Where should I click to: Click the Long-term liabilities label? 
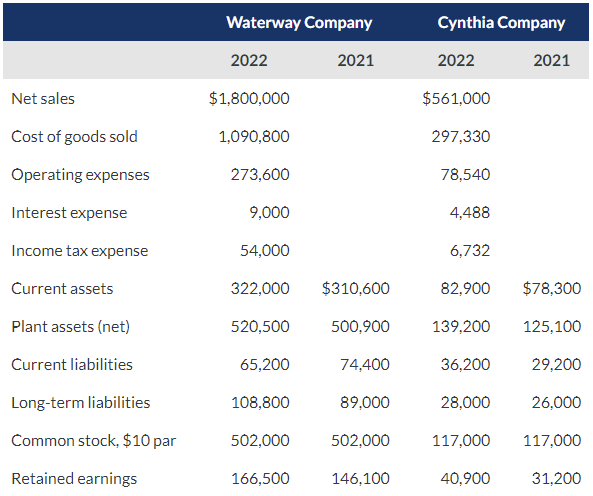coord(81,403)
